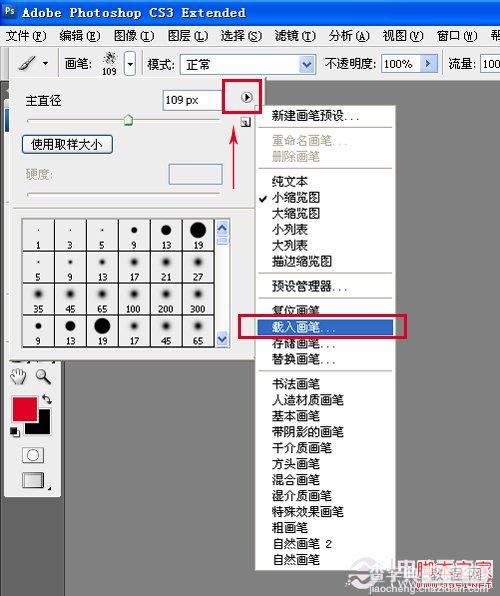This screenshot has width=500, height=596.
Task: Open the 图像(I) menu
Action: point(134,36)
